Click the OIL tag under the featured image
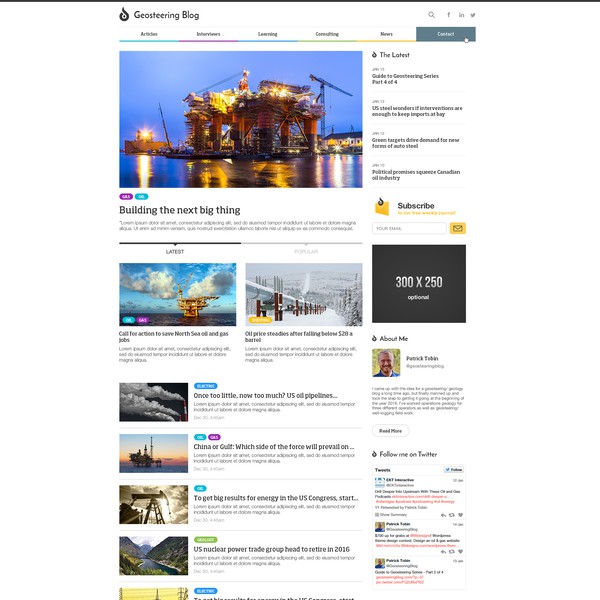Image resolution: width=600 pixels, height=600 pixels. pos(141,197)
